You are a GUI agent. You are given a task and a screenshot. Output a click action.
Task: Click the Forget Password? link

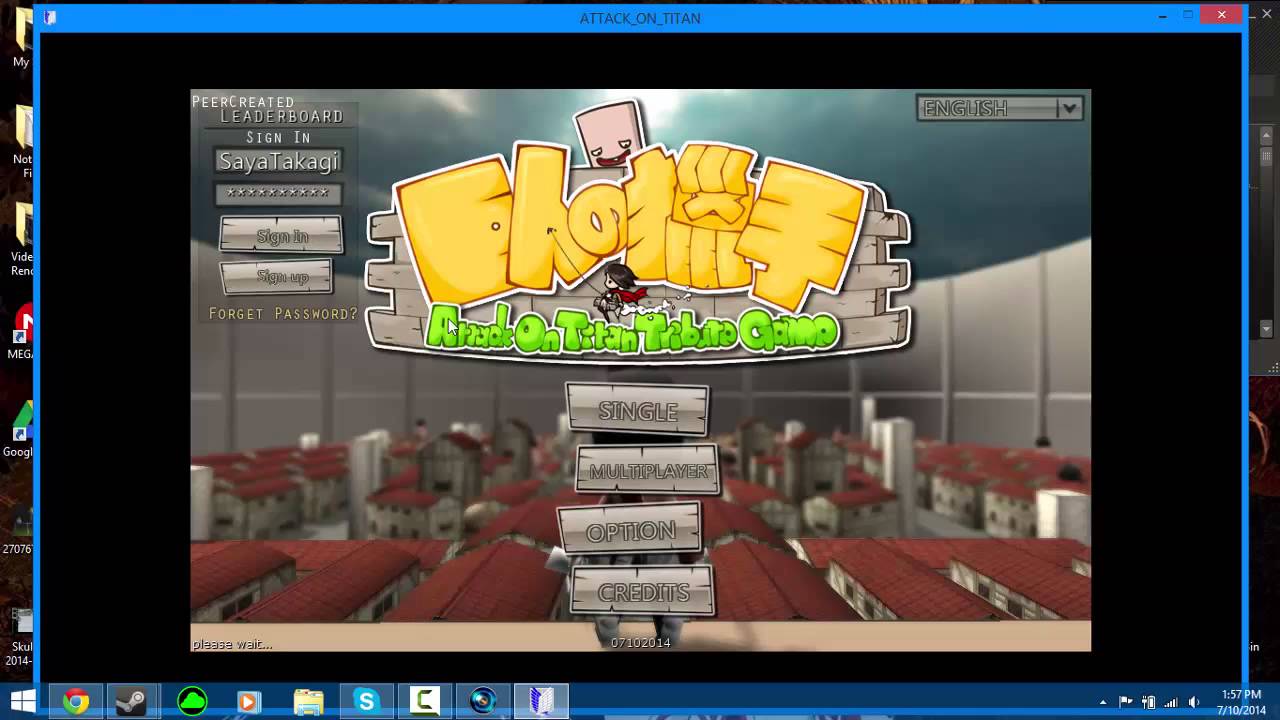283,314
